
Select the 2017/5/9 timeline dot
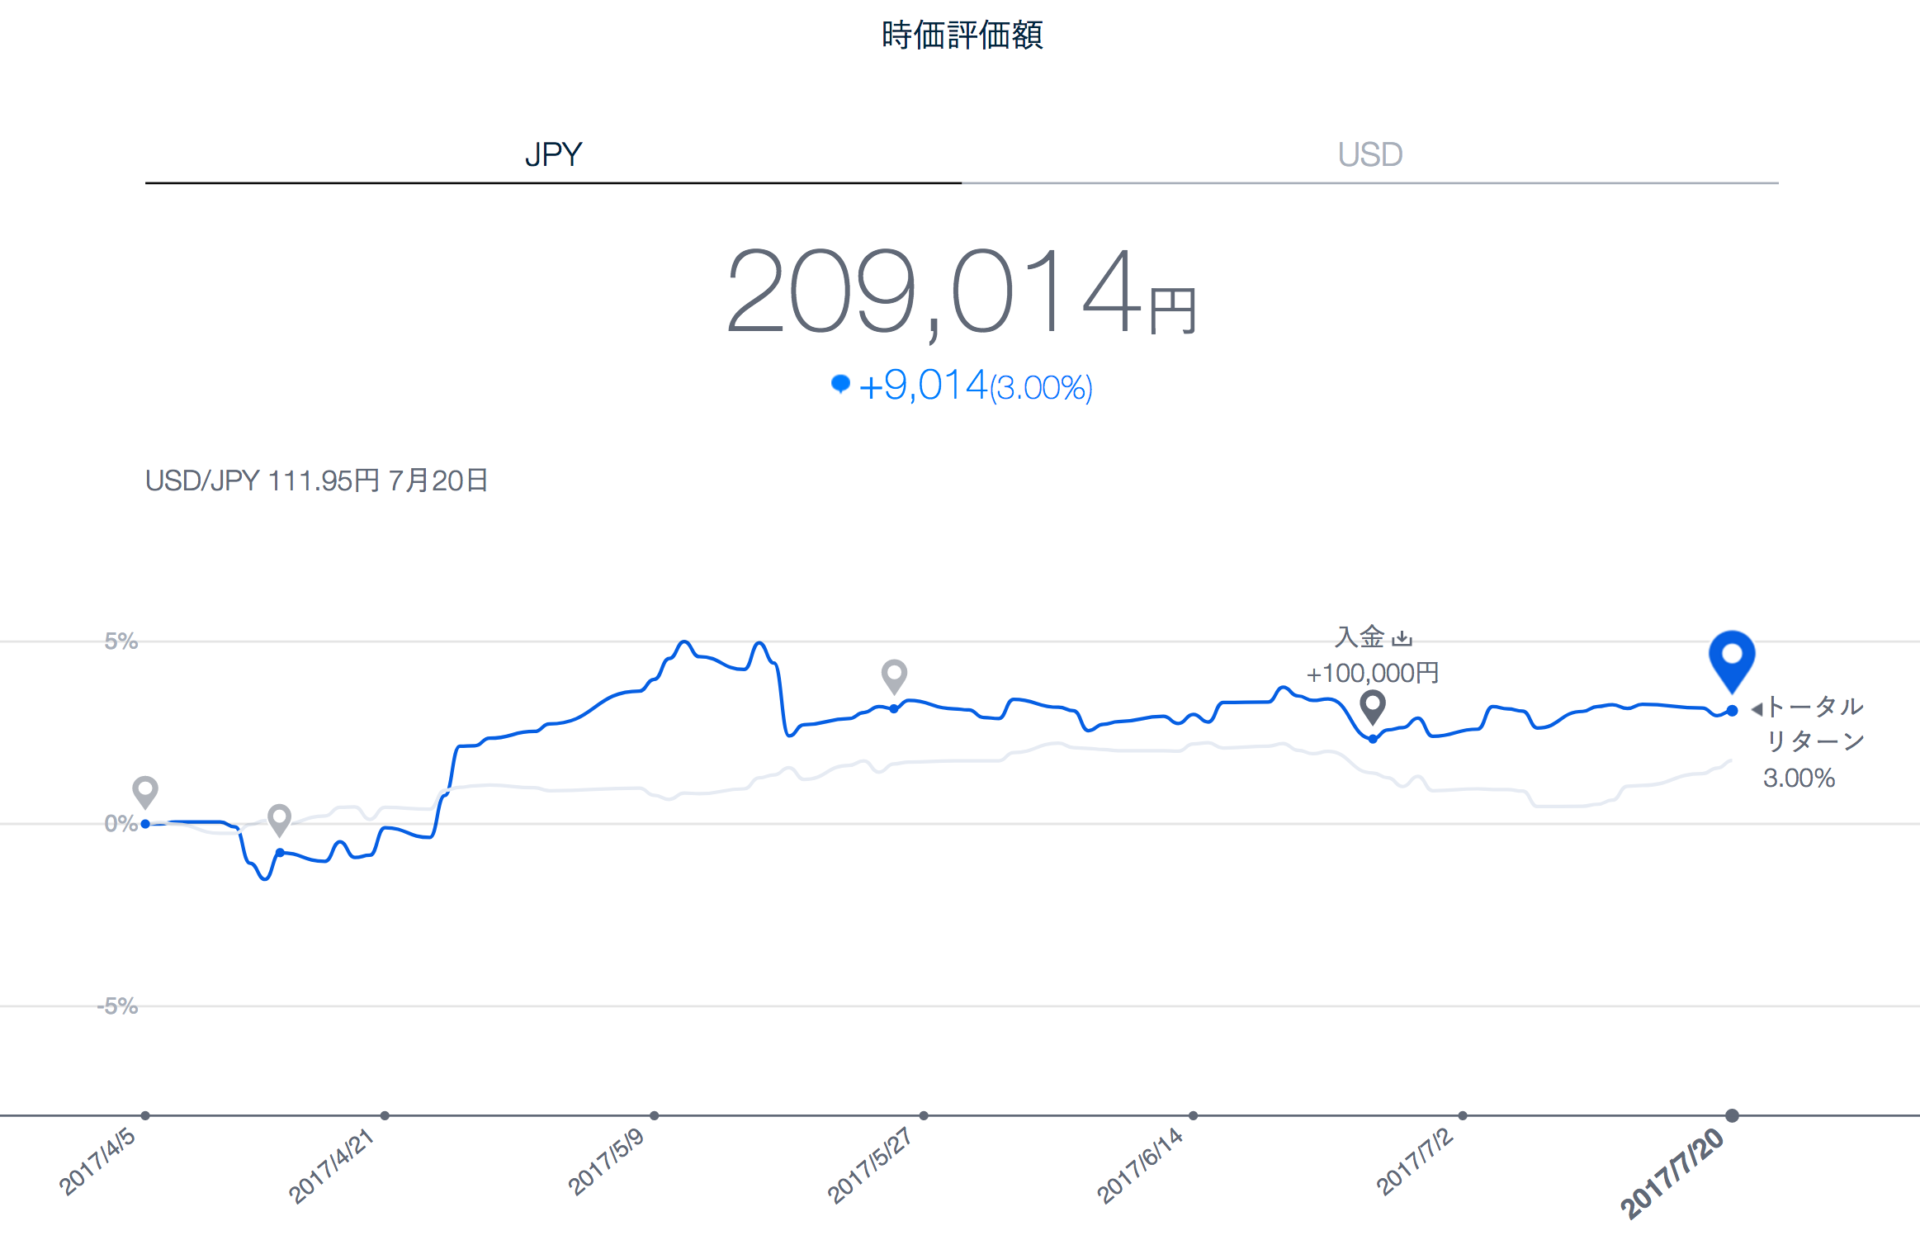654,1115
